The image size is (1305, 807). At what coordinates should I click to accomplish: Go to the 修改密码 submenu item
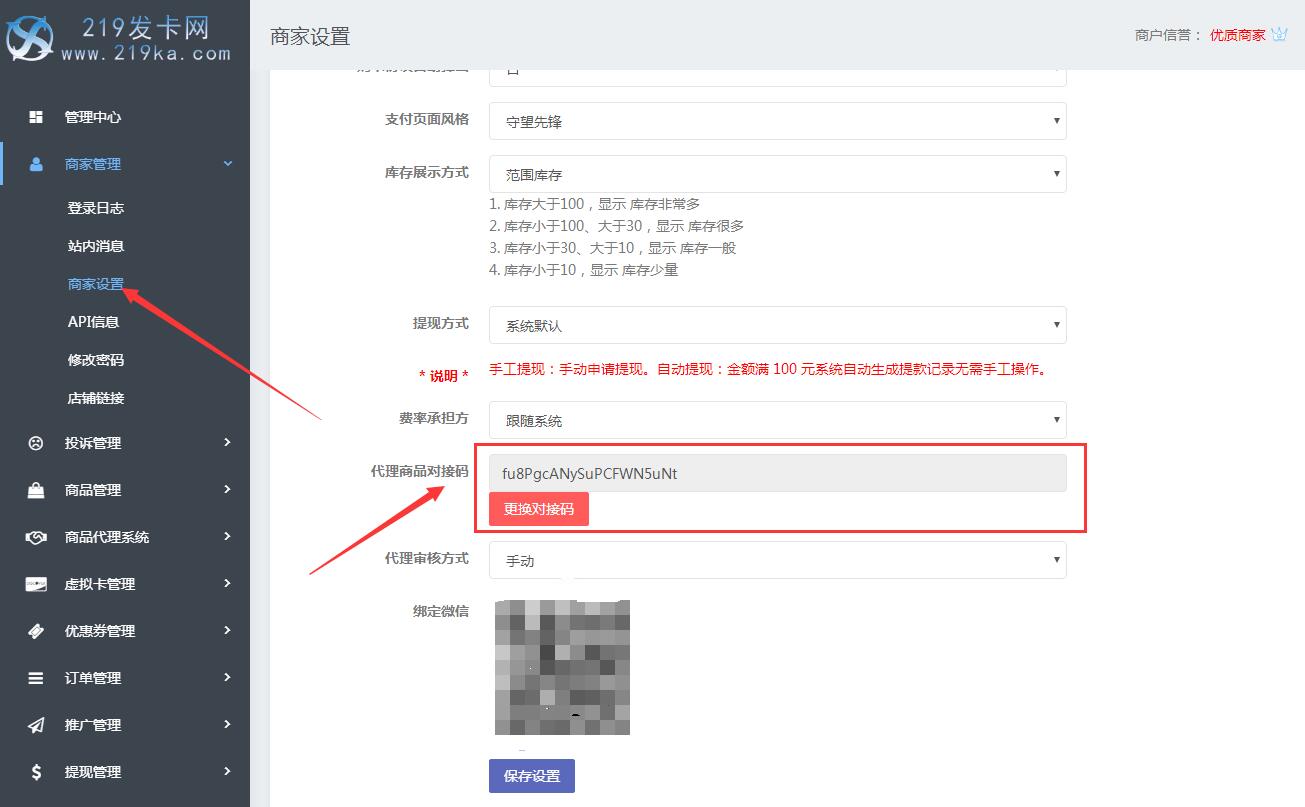(96, 360)
